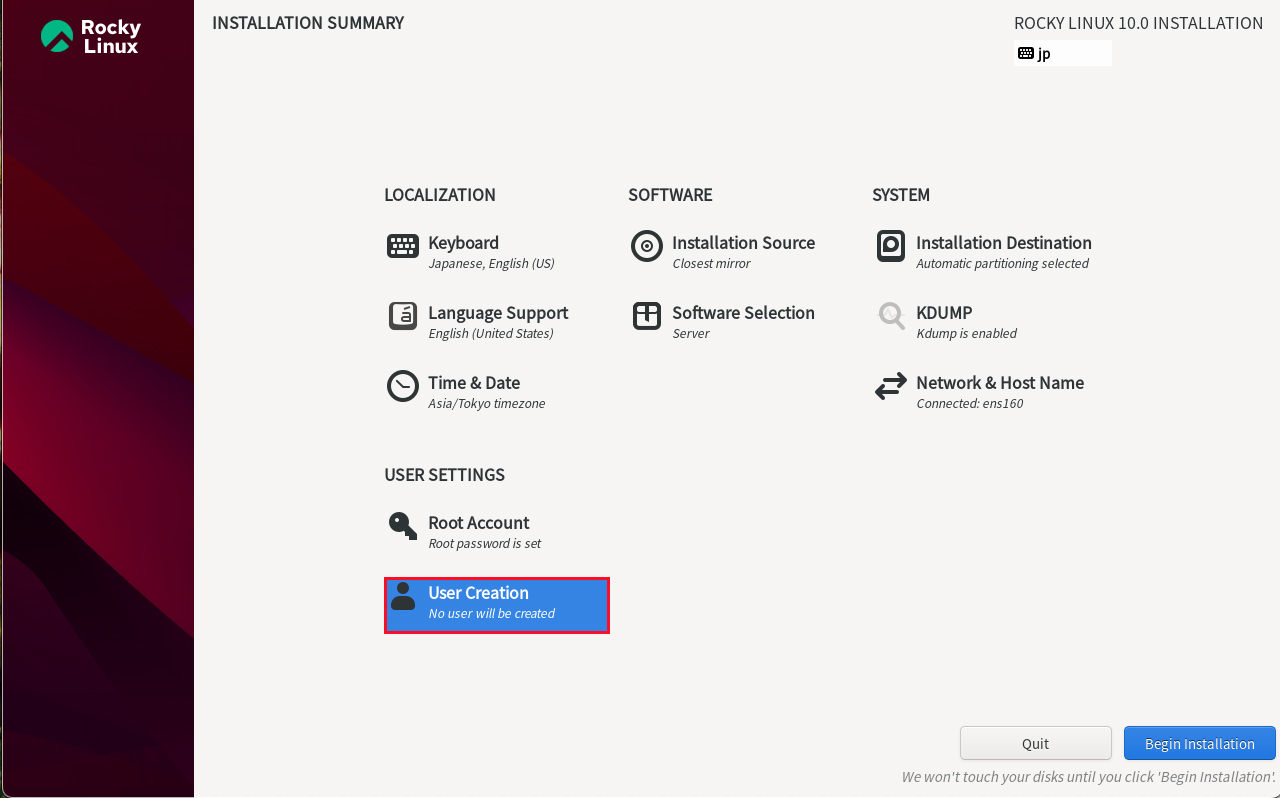Click the Software Selection package icon

click(x=647, y=316)
